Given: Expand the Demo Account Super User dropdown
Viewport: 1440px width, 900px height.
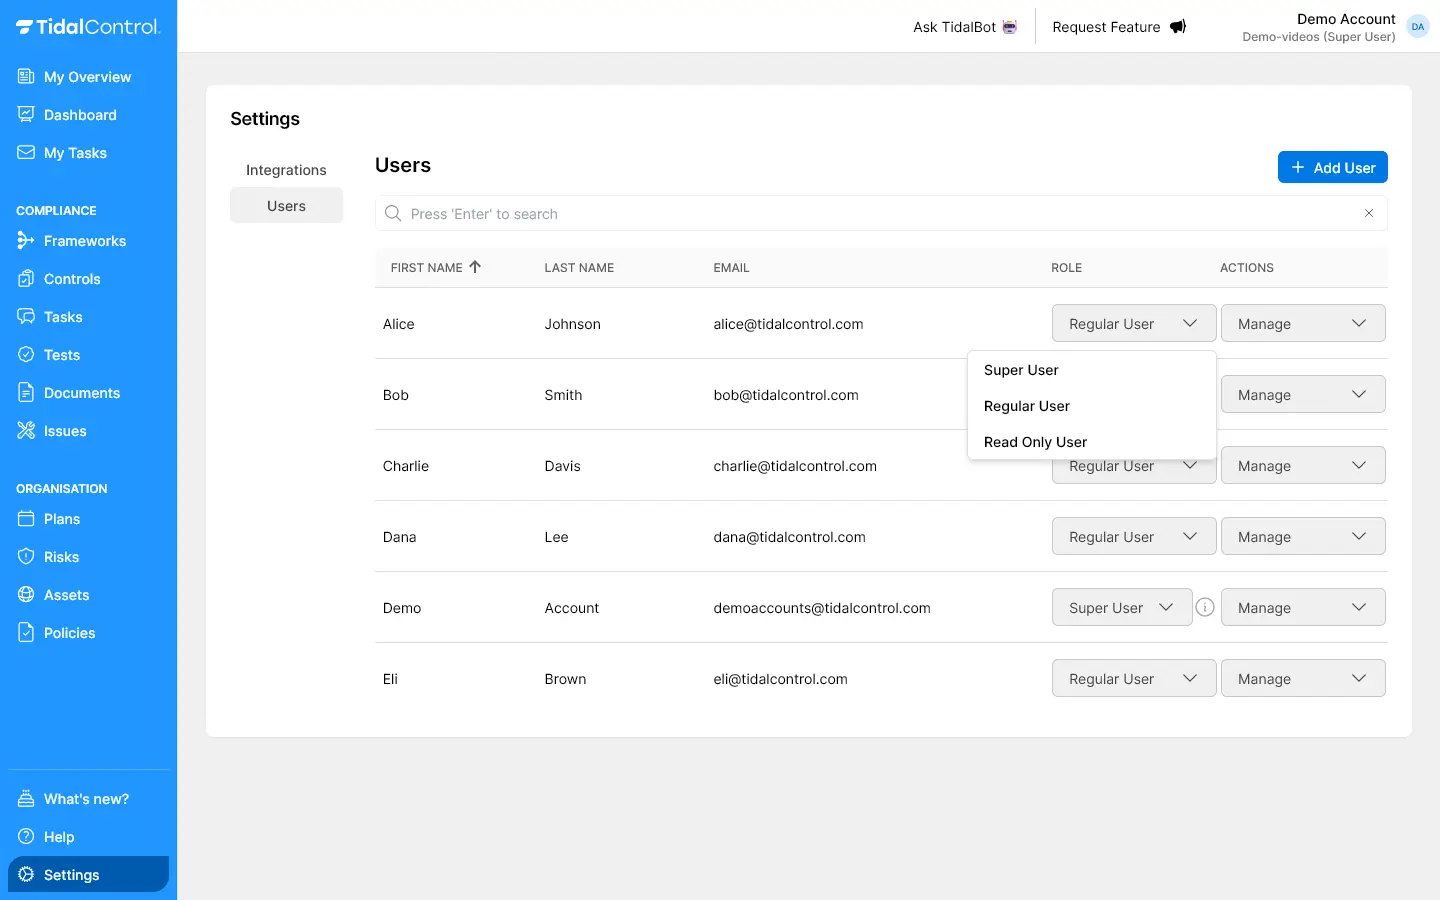Looking at the screenshot, I should (1121, 608).
